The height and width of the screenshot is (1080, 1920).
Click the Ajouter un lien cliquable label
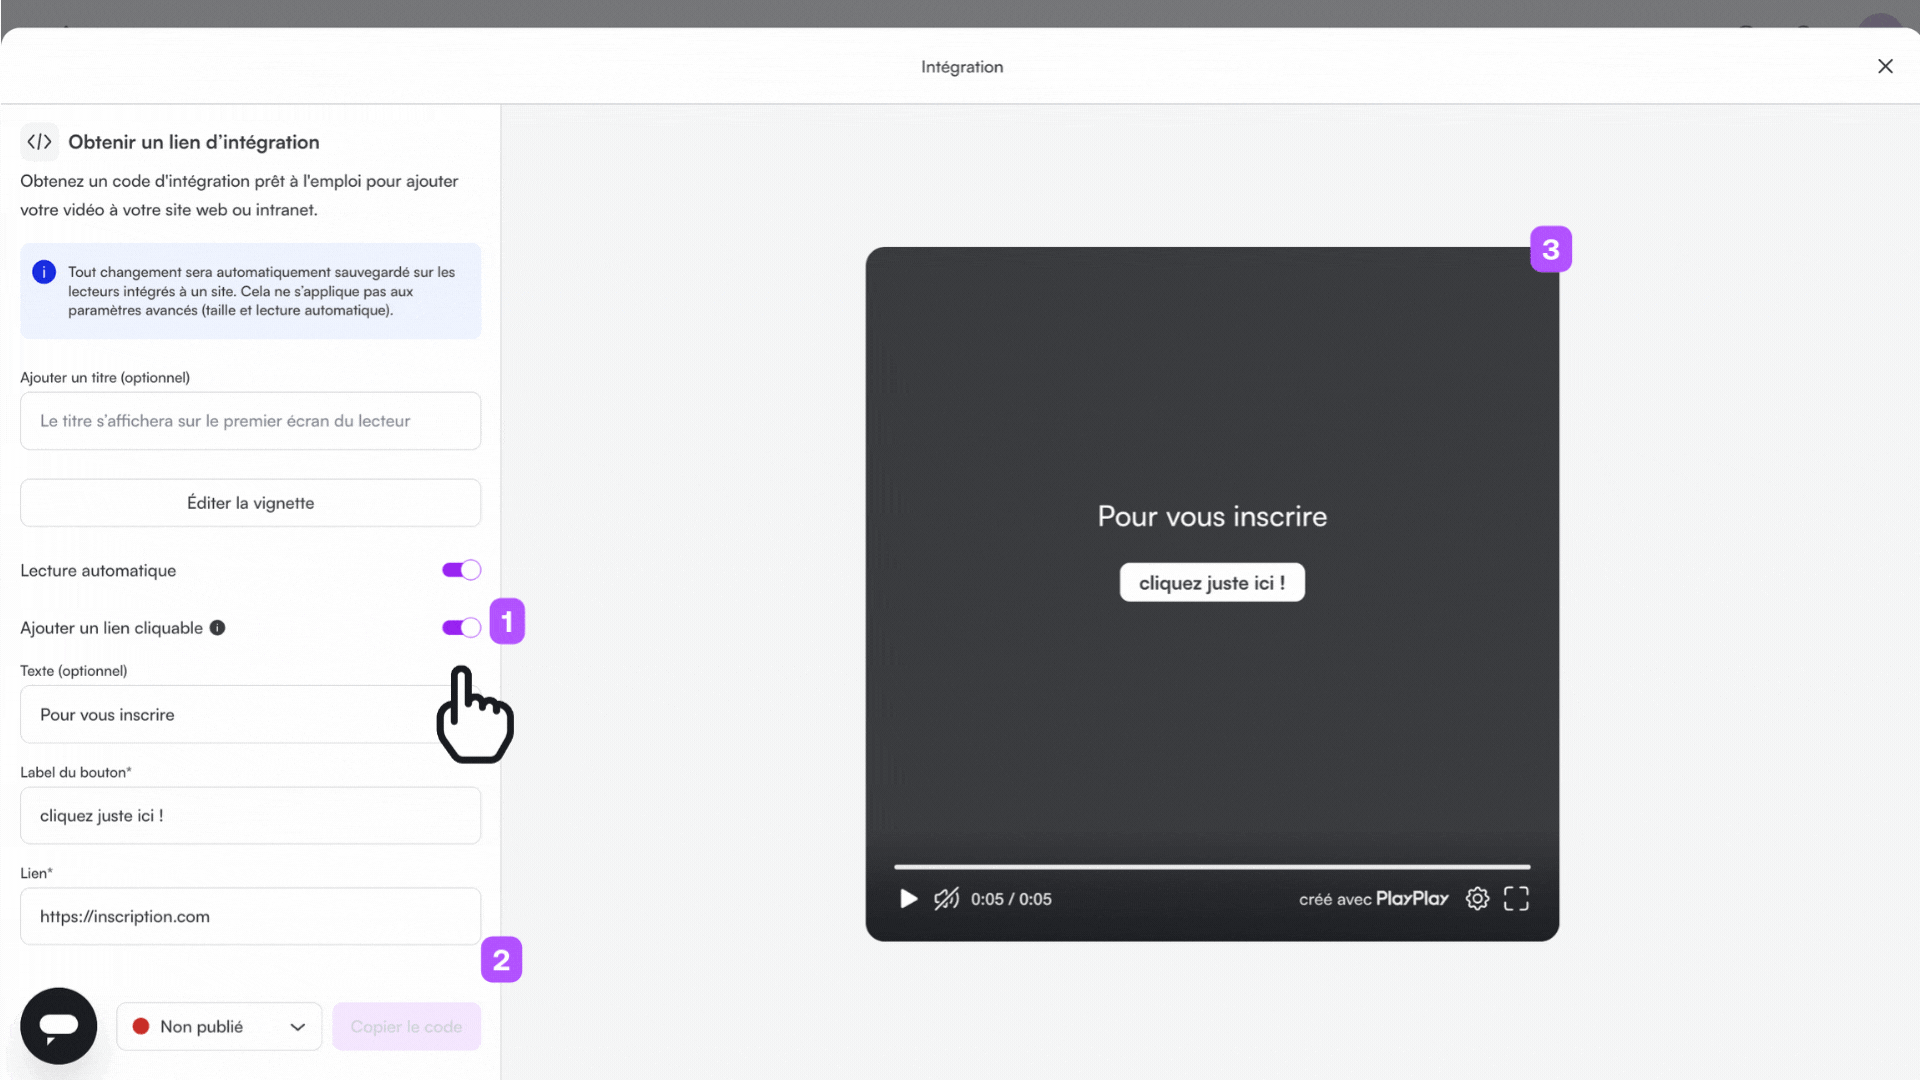tap(111, 628)
